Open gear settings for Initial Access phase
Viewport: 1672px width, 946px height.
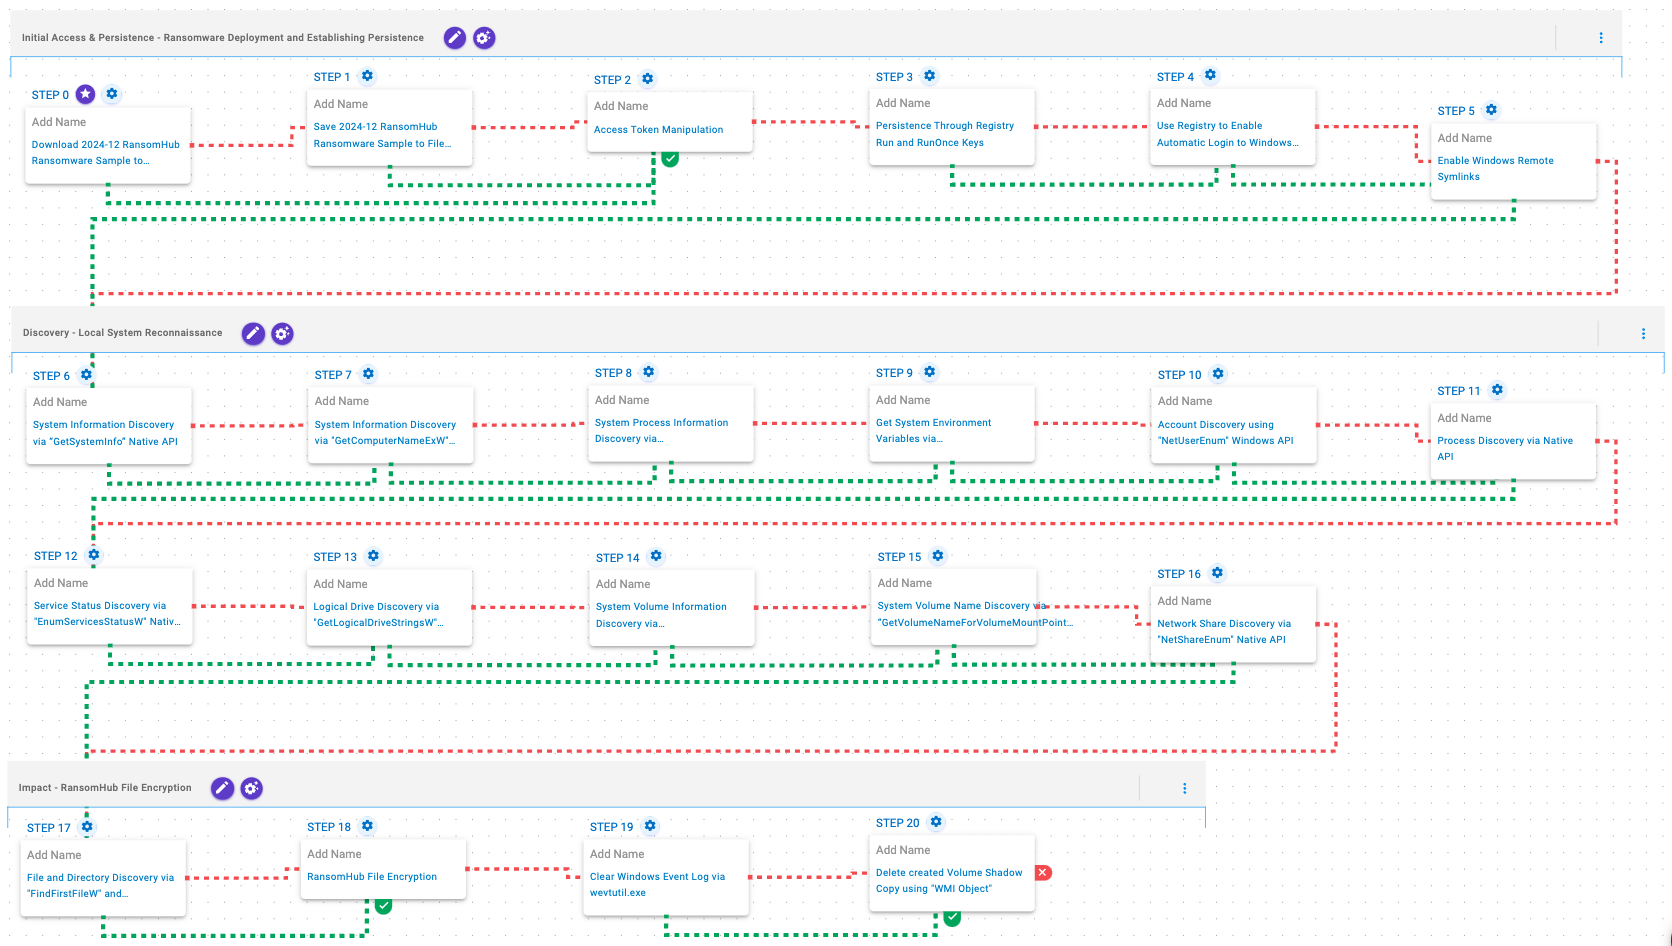[x=484, y=38]
